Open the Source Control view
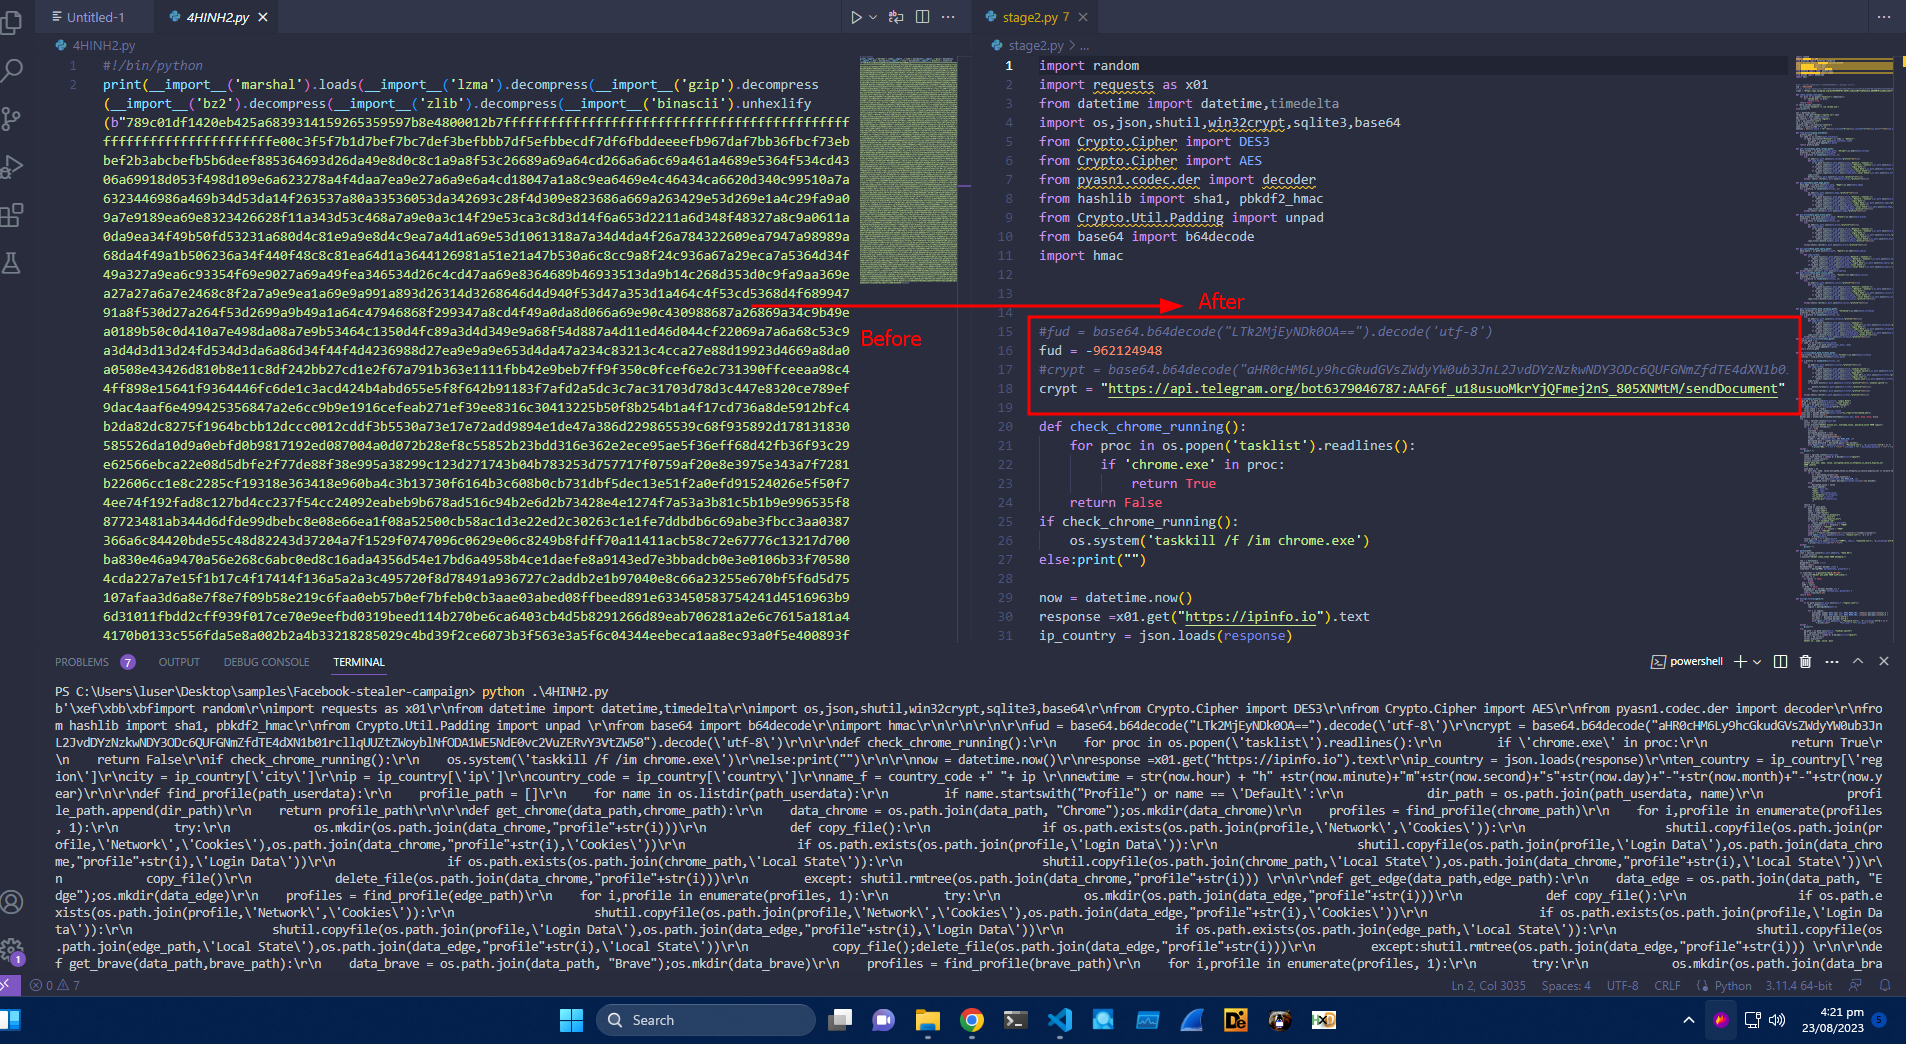Viewport: 1906px width, 1044px height. (12, 118)
